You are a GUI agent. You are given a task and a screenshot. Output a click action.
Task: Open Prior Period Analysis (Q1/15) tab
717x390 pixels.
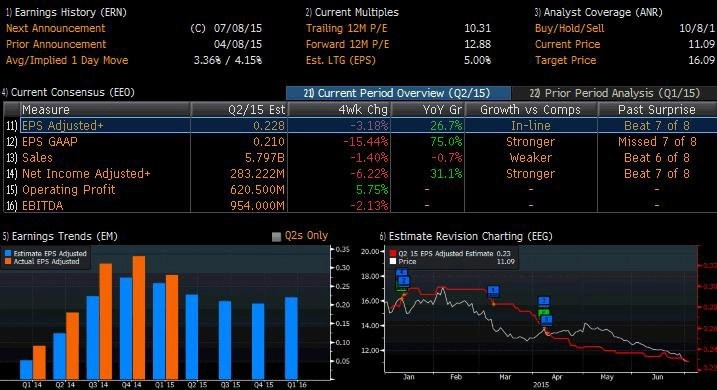[x=614, y=93]
